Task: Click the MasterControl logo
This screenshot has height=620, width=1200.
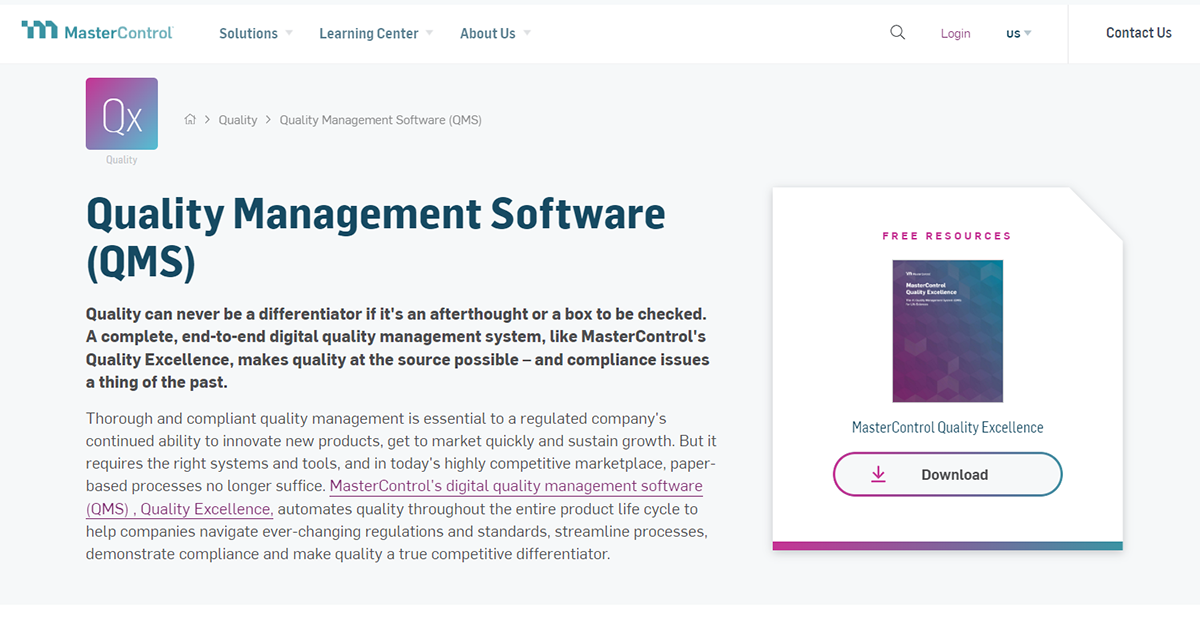Action: click(96, 31)
